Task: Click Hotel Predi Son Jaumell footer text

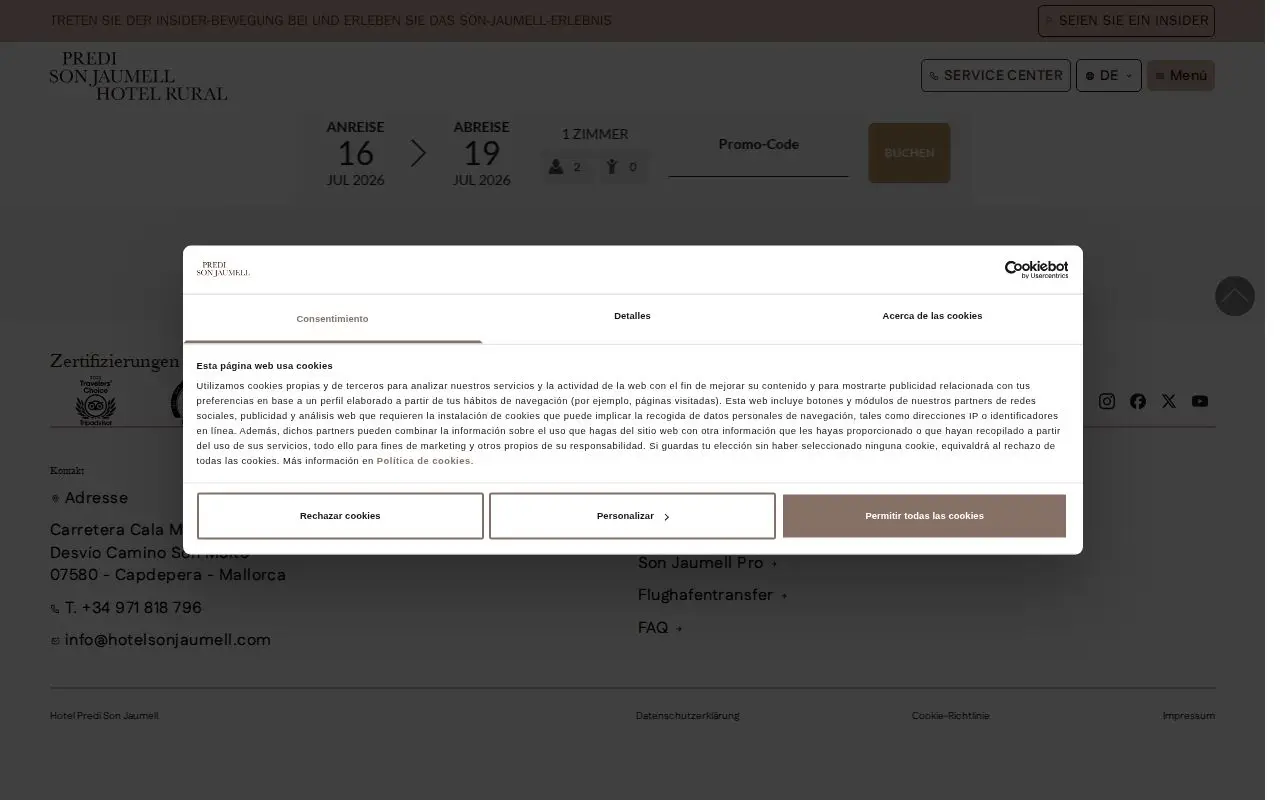Action: (104, 716)
